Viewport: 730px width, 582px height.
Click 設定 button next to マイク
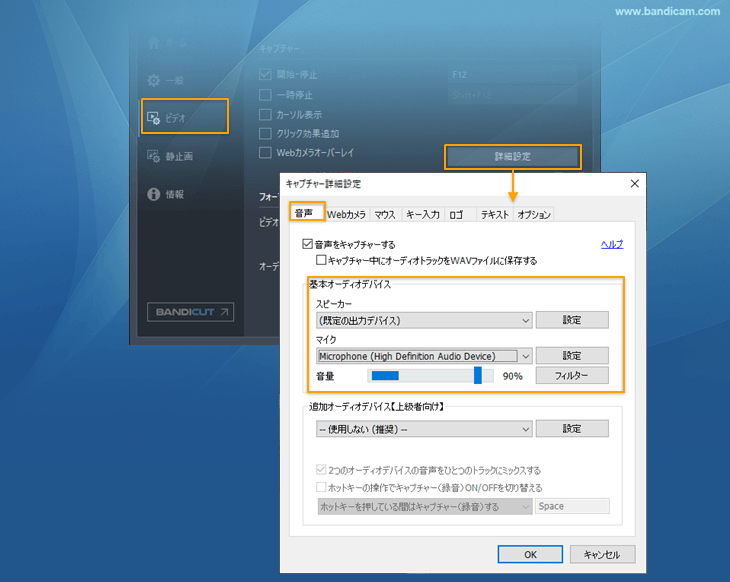tap(572, 356)
